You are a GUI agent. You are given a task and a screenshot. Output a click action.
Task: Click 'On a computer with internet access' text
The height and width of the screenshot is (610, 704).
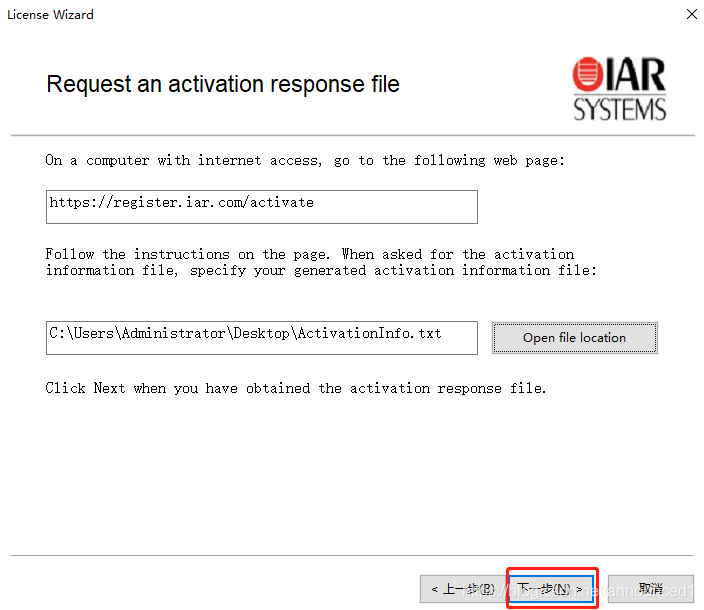(305, 160)
